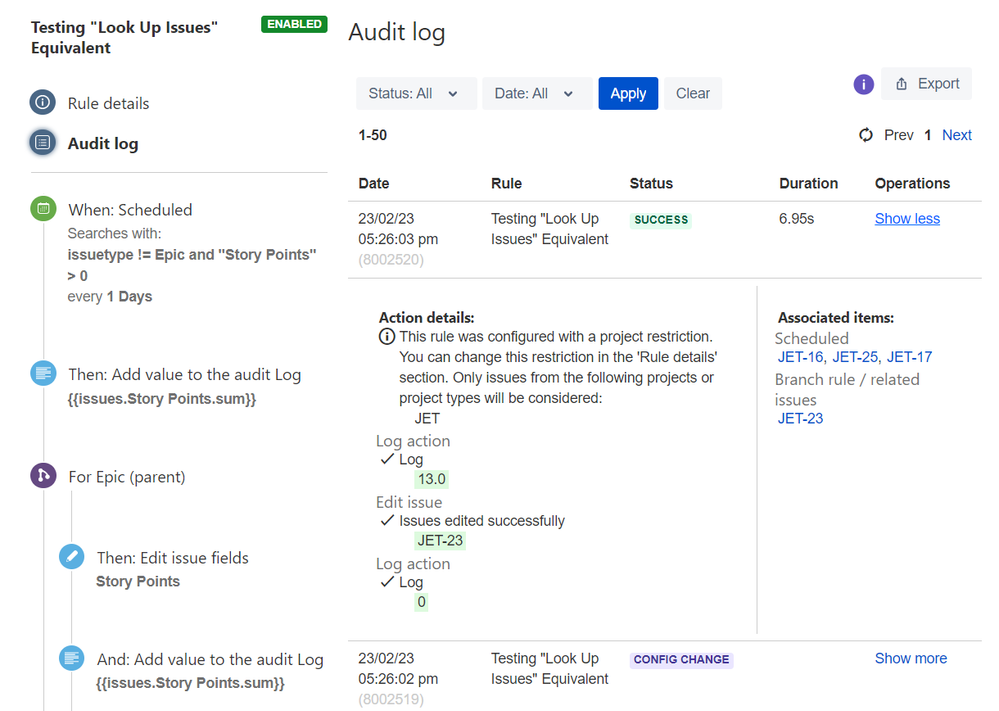This screenshot has width=999, height=711.
Task: Open the purple For Epic branch icon
Action: click(43, 475)
